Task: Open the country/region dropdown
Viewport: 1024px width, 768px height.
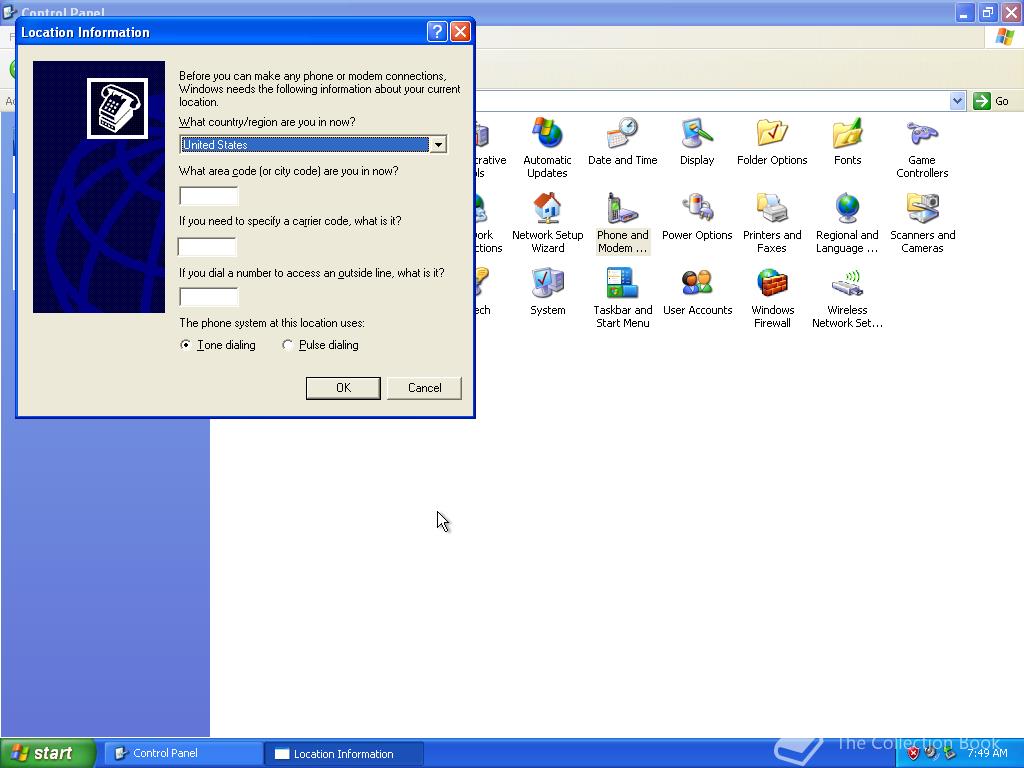Action: [438, 144]
